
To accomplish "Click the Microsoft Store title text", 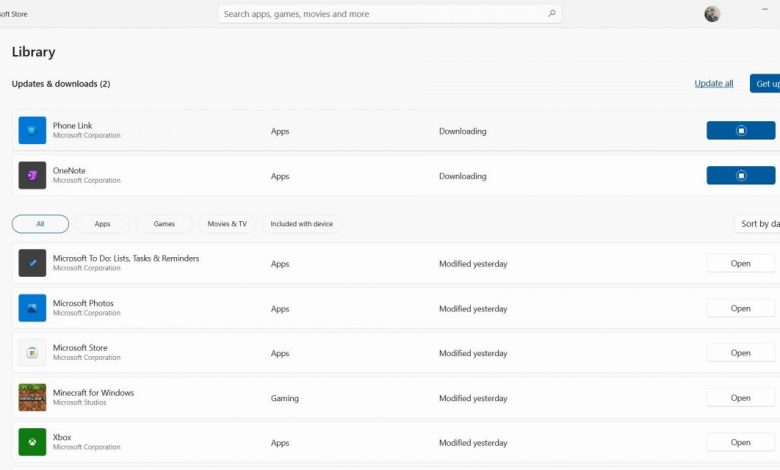I will 80,348.
